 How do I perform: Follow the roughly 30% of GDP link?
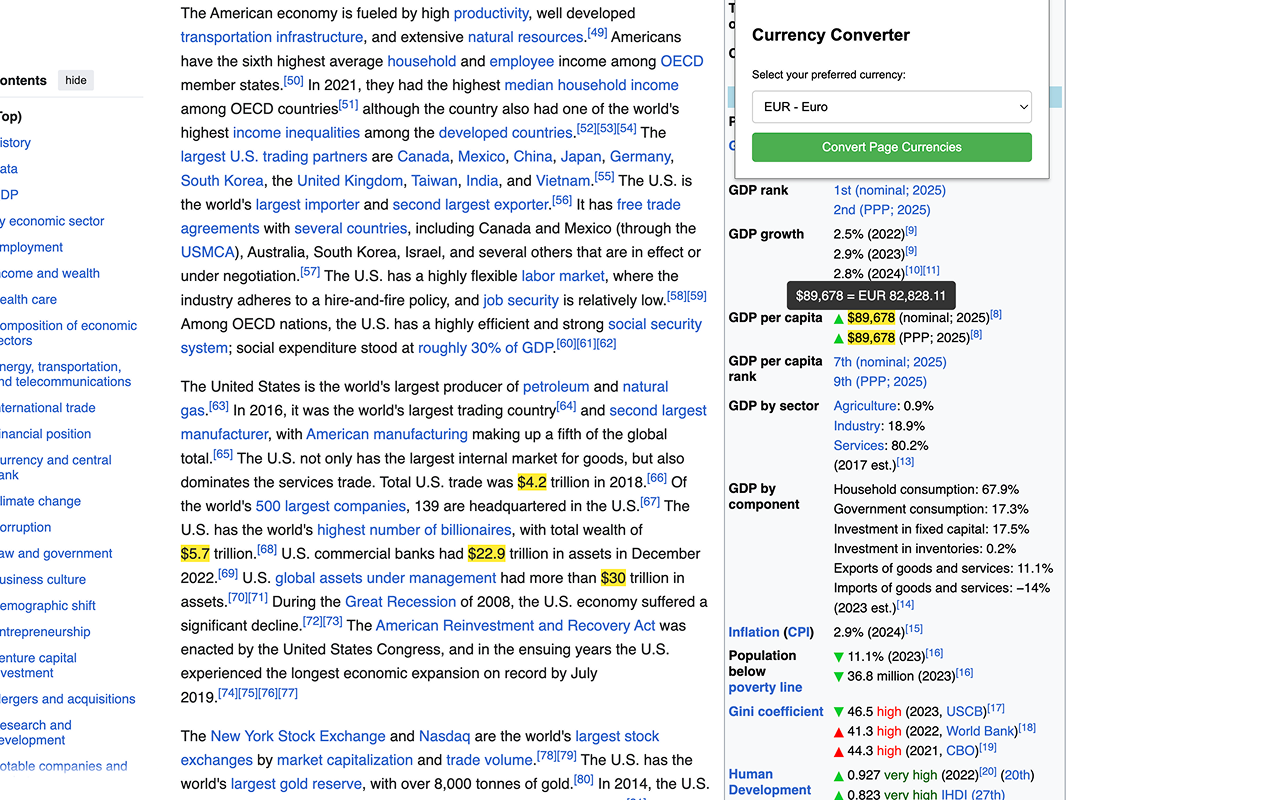tap(485, 348)
